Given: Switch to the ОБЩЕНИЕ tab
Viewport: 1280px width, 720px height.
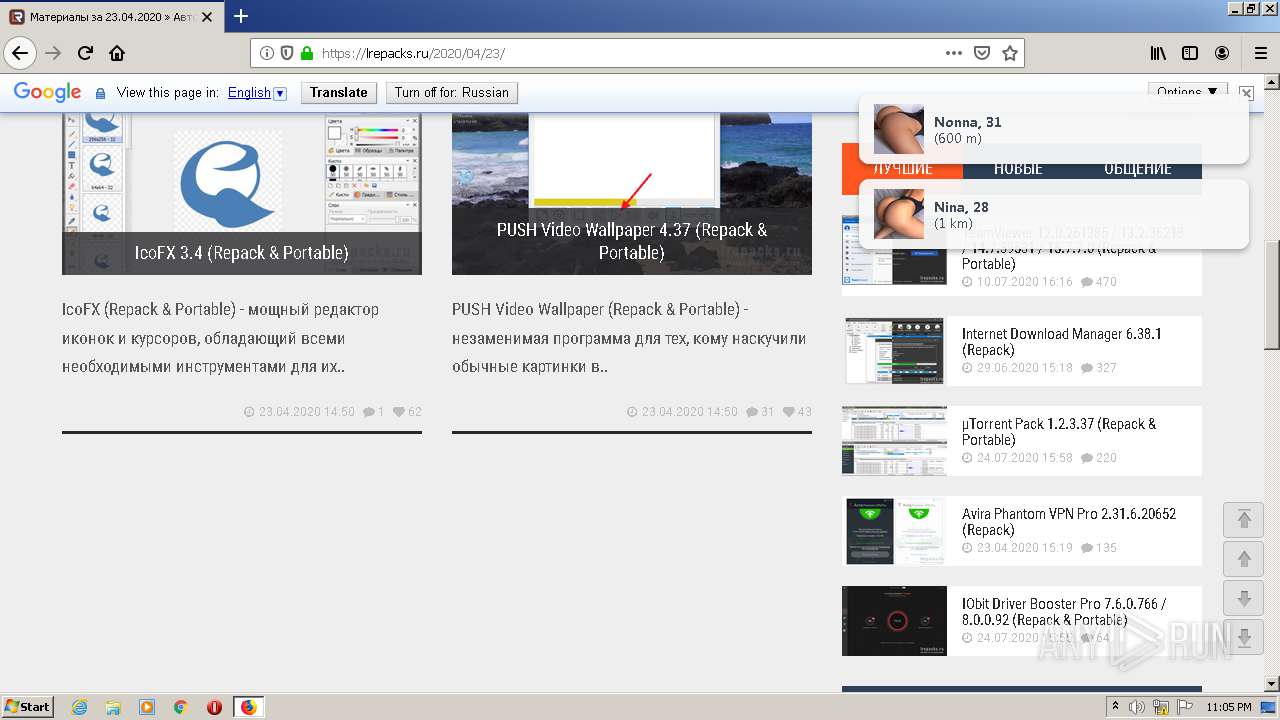Looking at the screenshot, I should click(x=1138, y=168).
